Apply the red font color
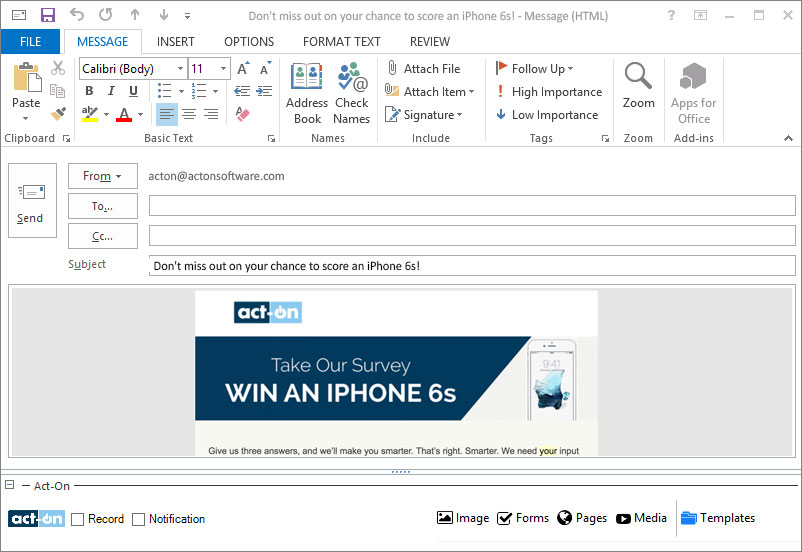The height and width of the screenshot is (552, 802). [124, 114]
